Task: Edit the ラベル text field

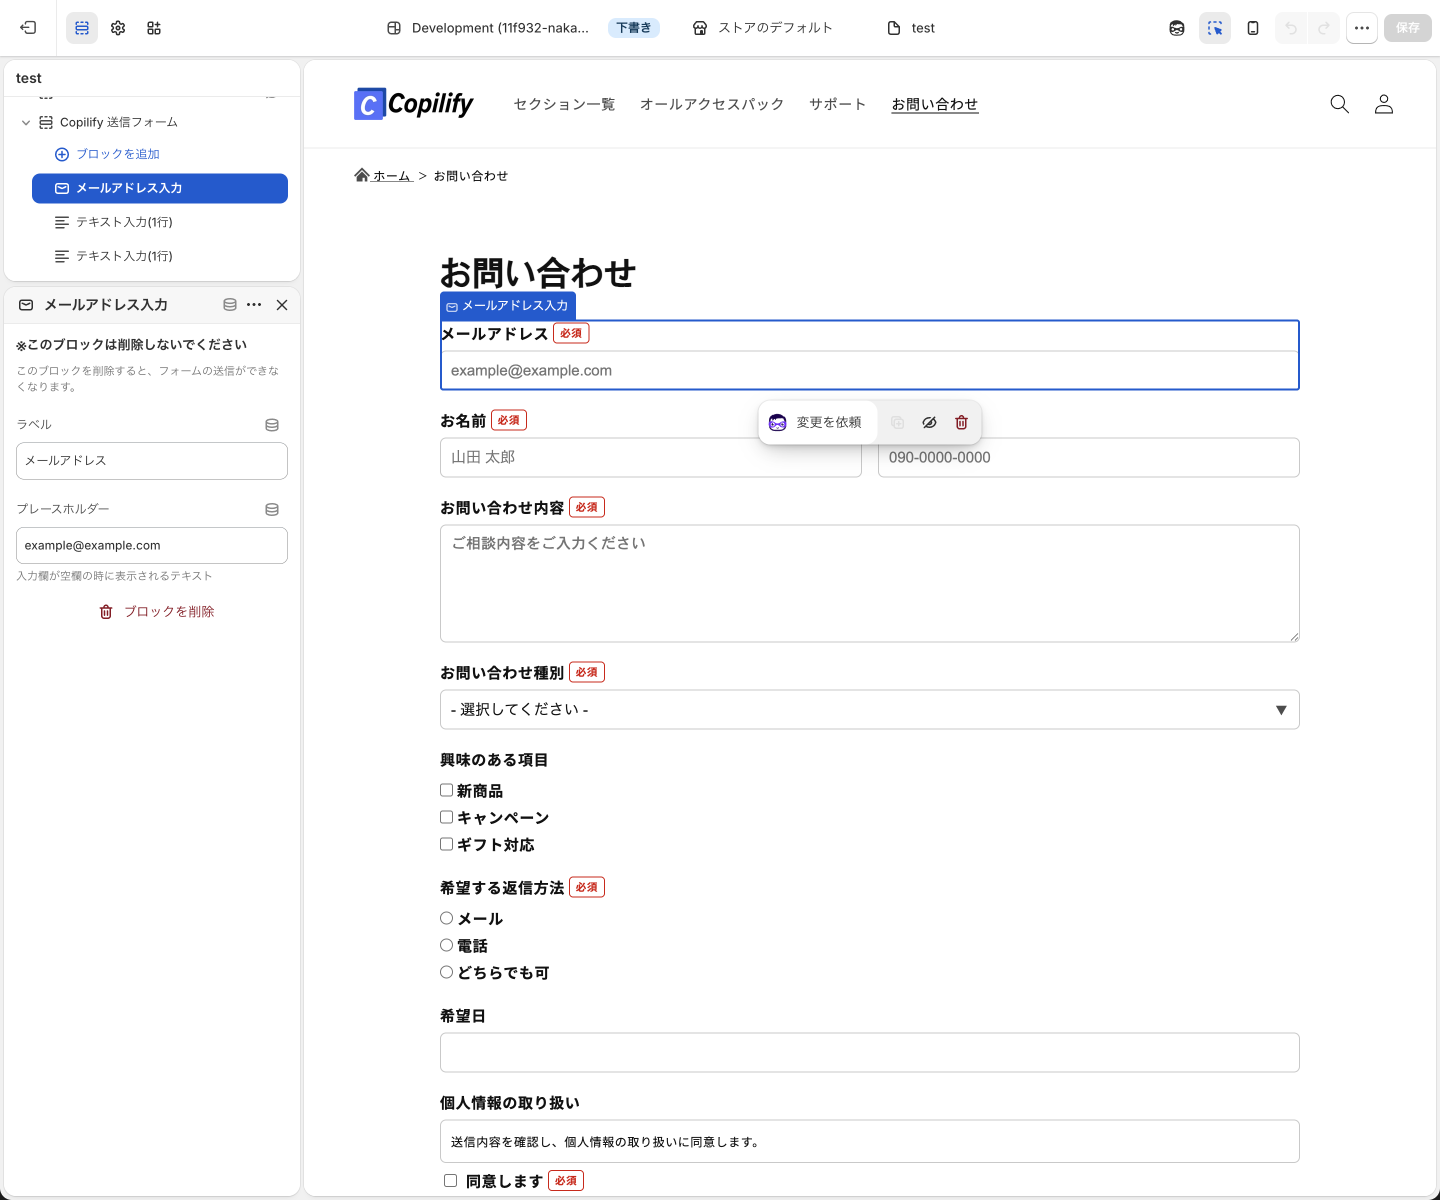Action: [x=152, y=461]
